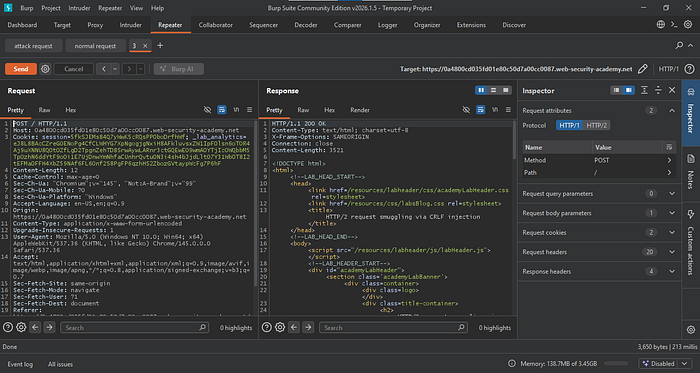700x373 pixels.
Task: Focus the Response search field
Action: 393,327
